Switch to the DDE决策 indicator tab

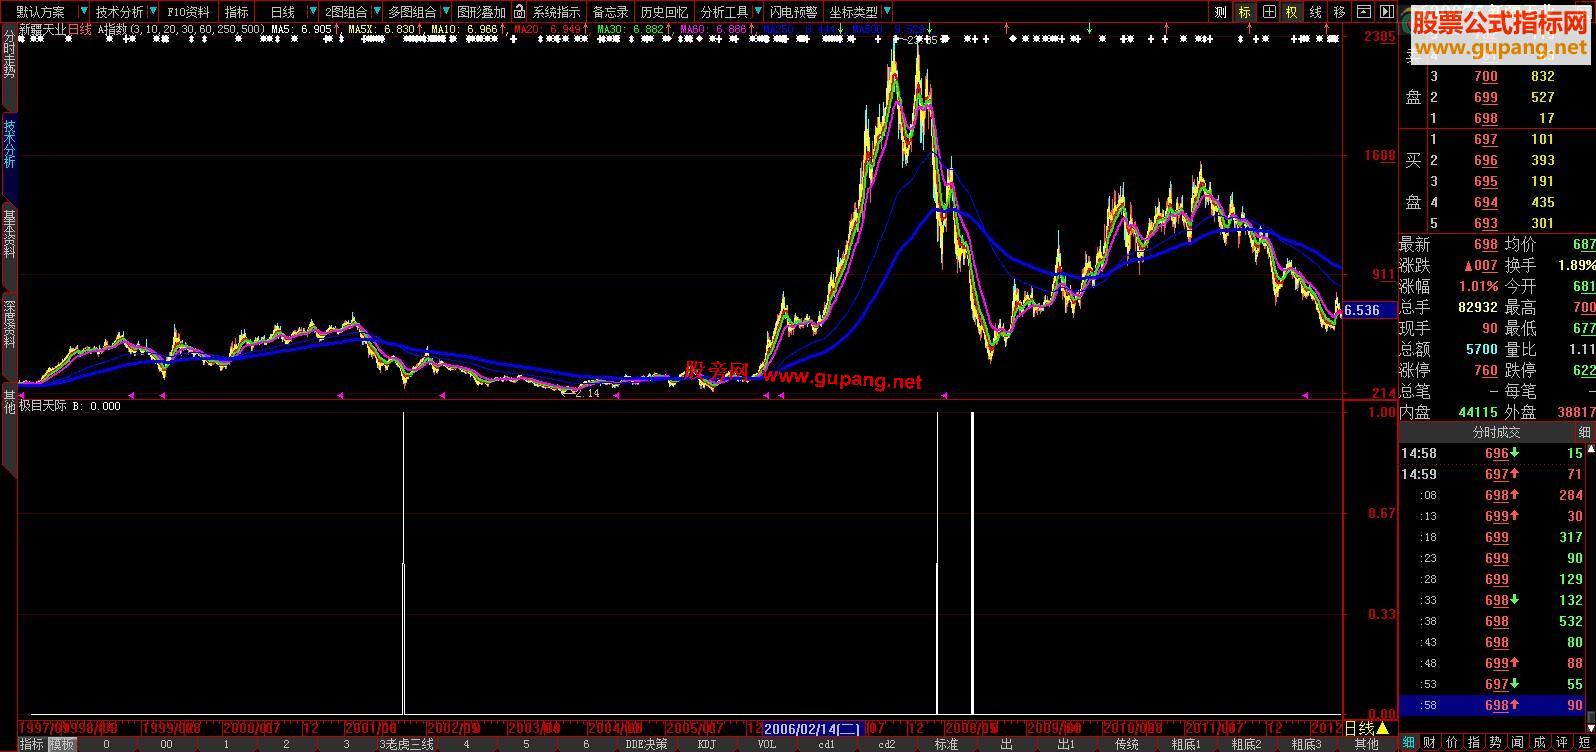tap(646, 744)
